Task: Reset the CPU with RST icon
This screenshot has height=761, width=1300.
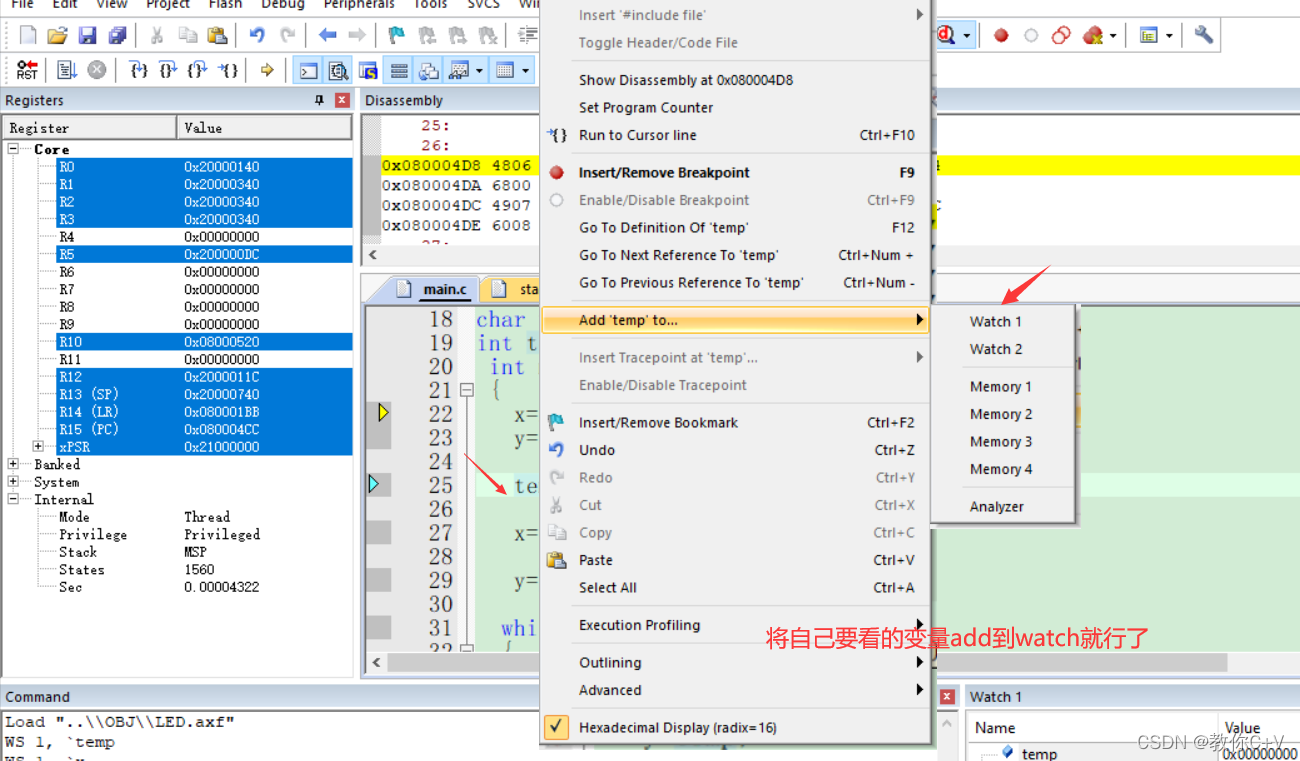Action: [27, 71]
